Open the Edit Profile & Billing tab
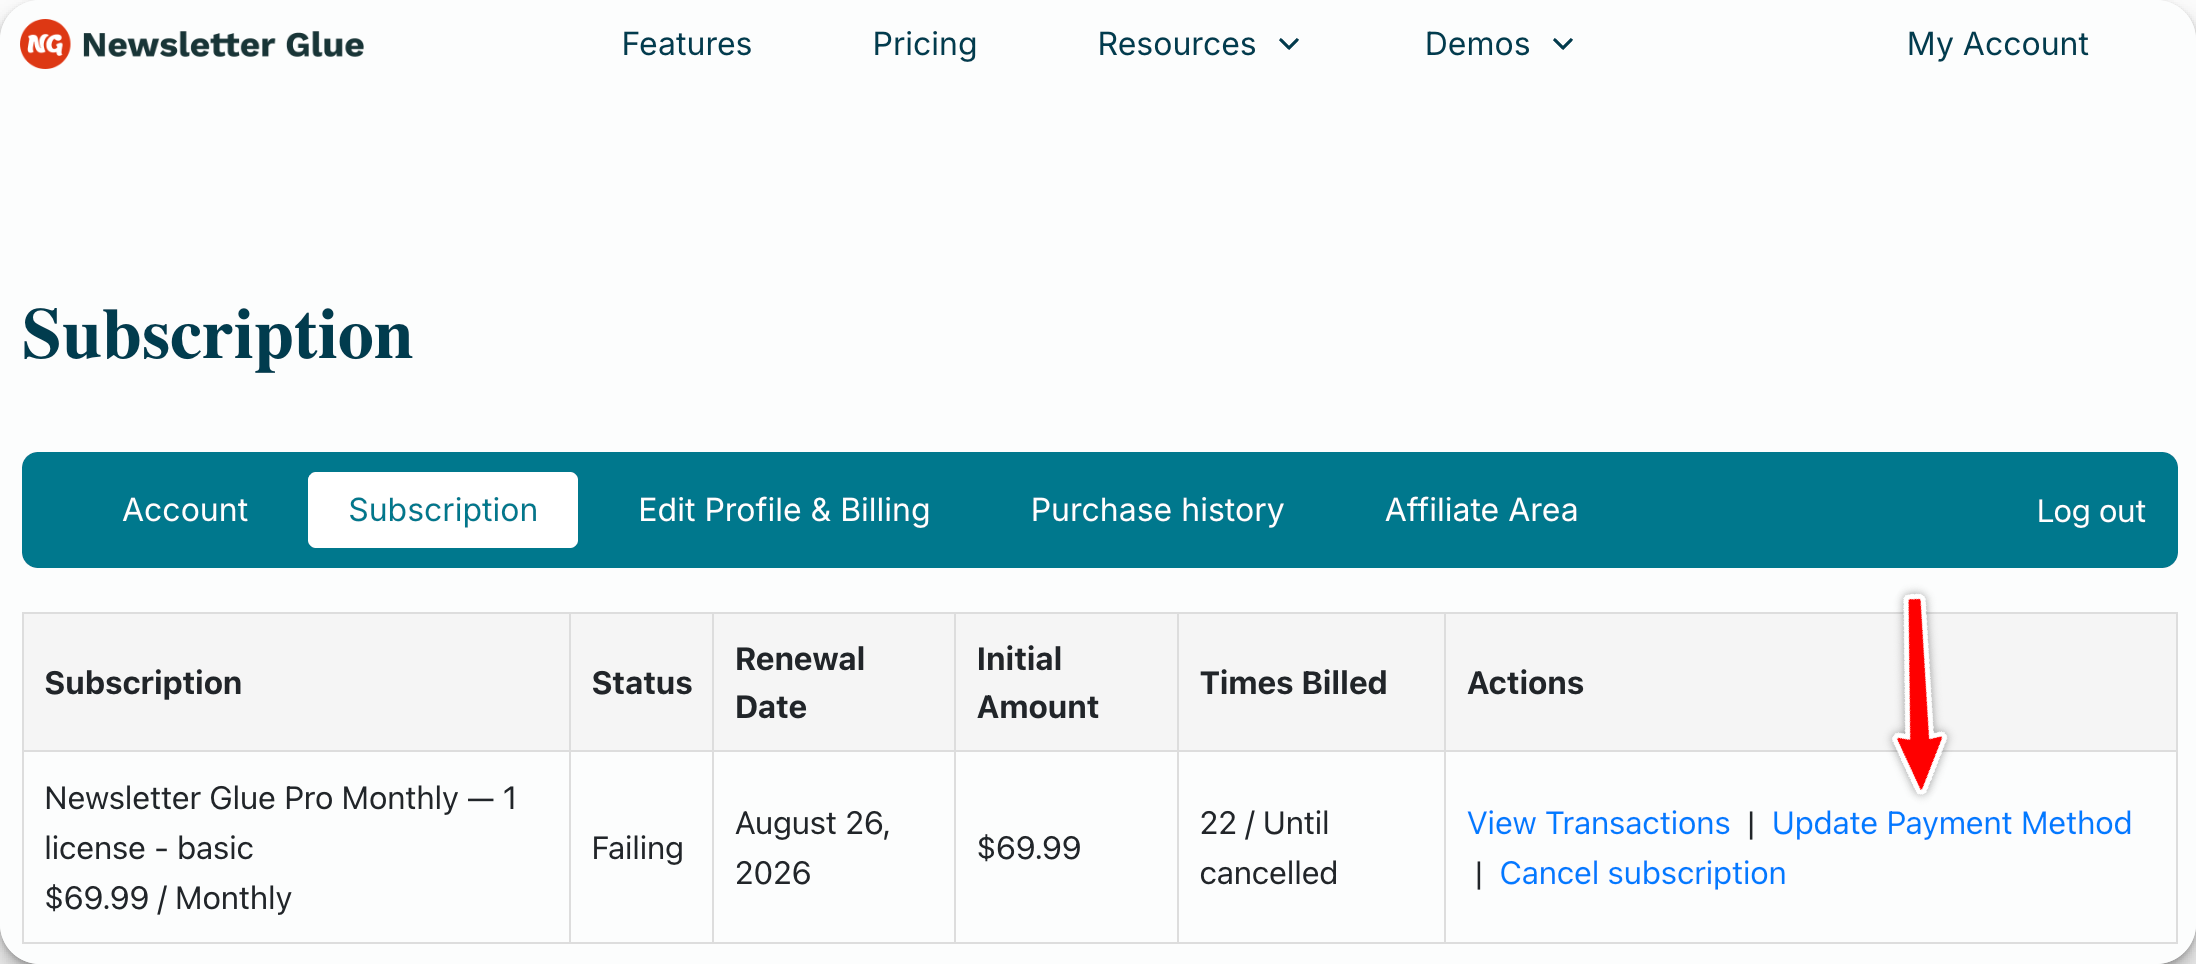The image size is (2196, 964). point(784,510)
